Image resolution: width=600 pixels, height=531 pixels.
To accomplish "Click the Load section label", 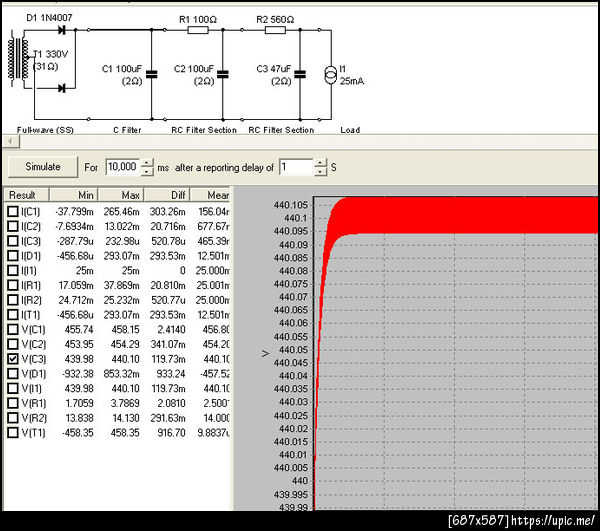I will (x=350, y=130).
